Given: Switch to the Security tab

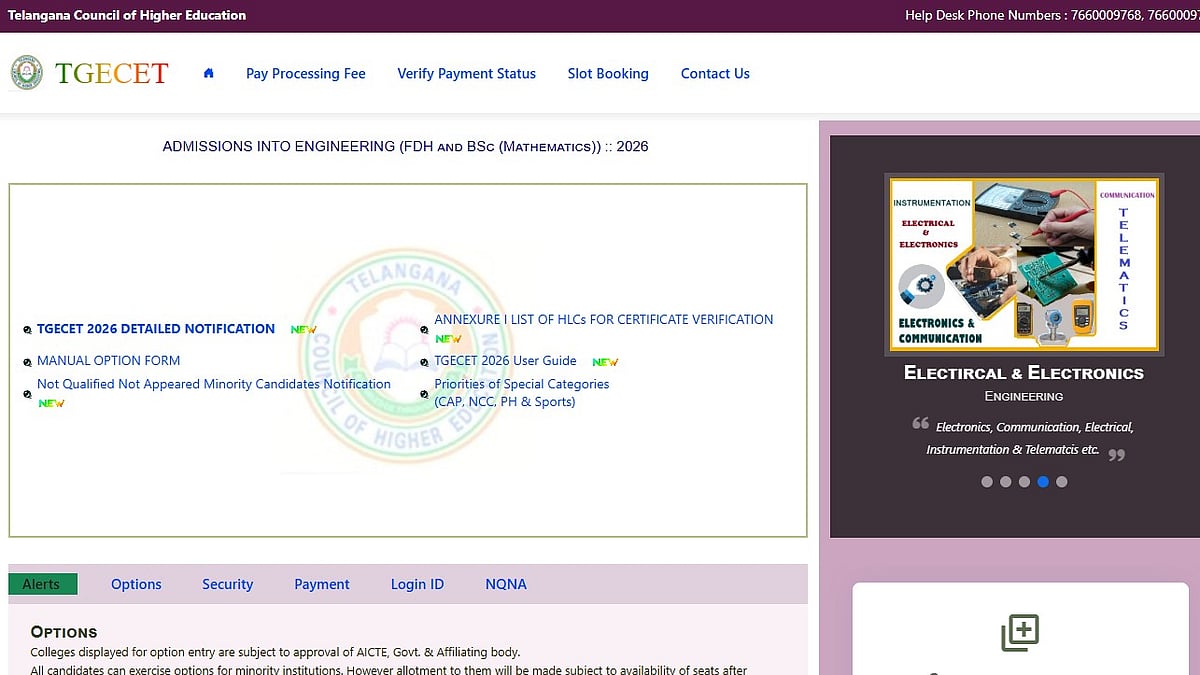Looking at the screenshot, I should pyautogui.click(x=228, y=584).
